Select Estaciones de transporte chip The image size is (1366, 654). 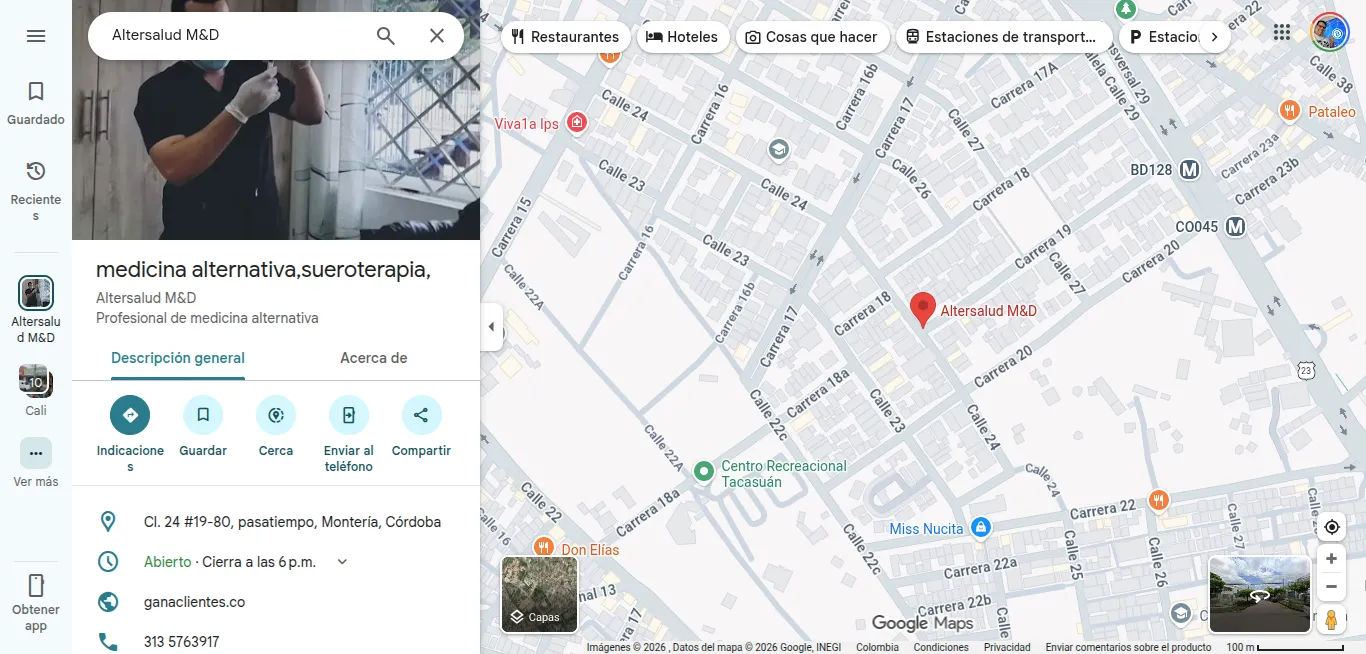point(1004,37)
